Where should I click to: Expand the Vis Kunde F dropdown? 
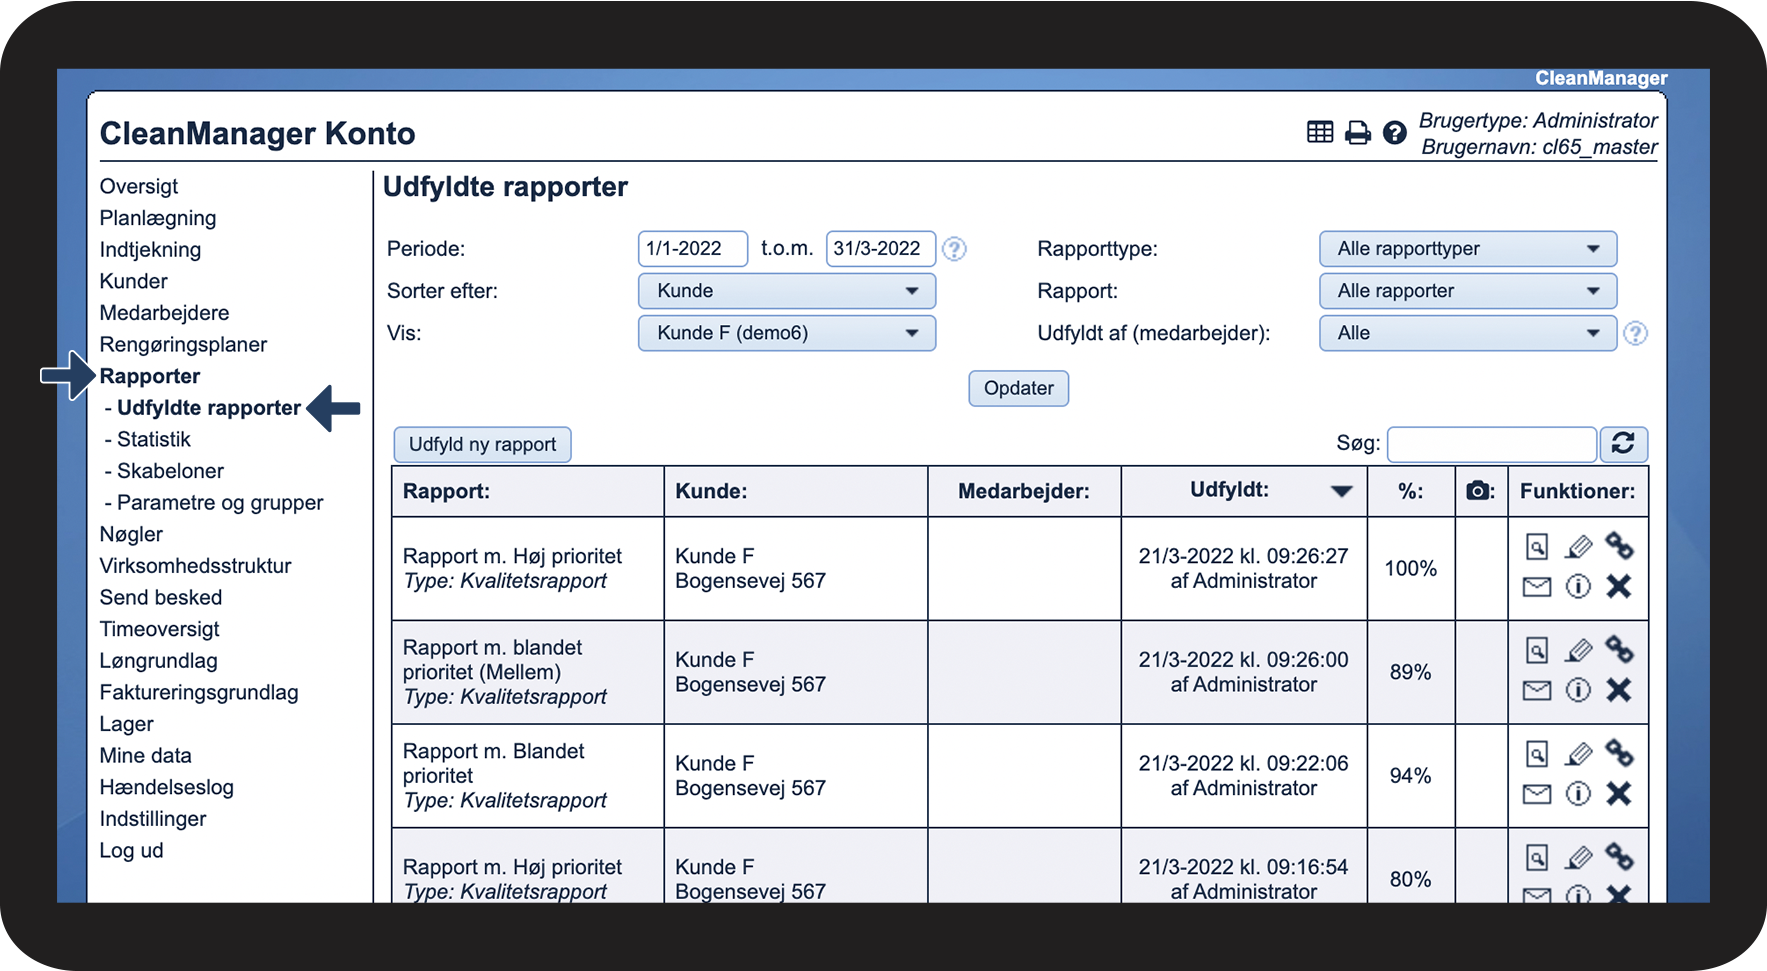pyautogui.click(x=786, y=333)
